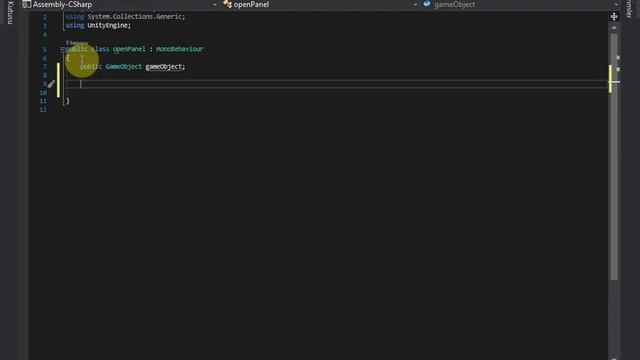The width and height of the screenshot is (640, 360).
Task: Click the yellow change marker in the scrollbar
Action: [610, 79]
